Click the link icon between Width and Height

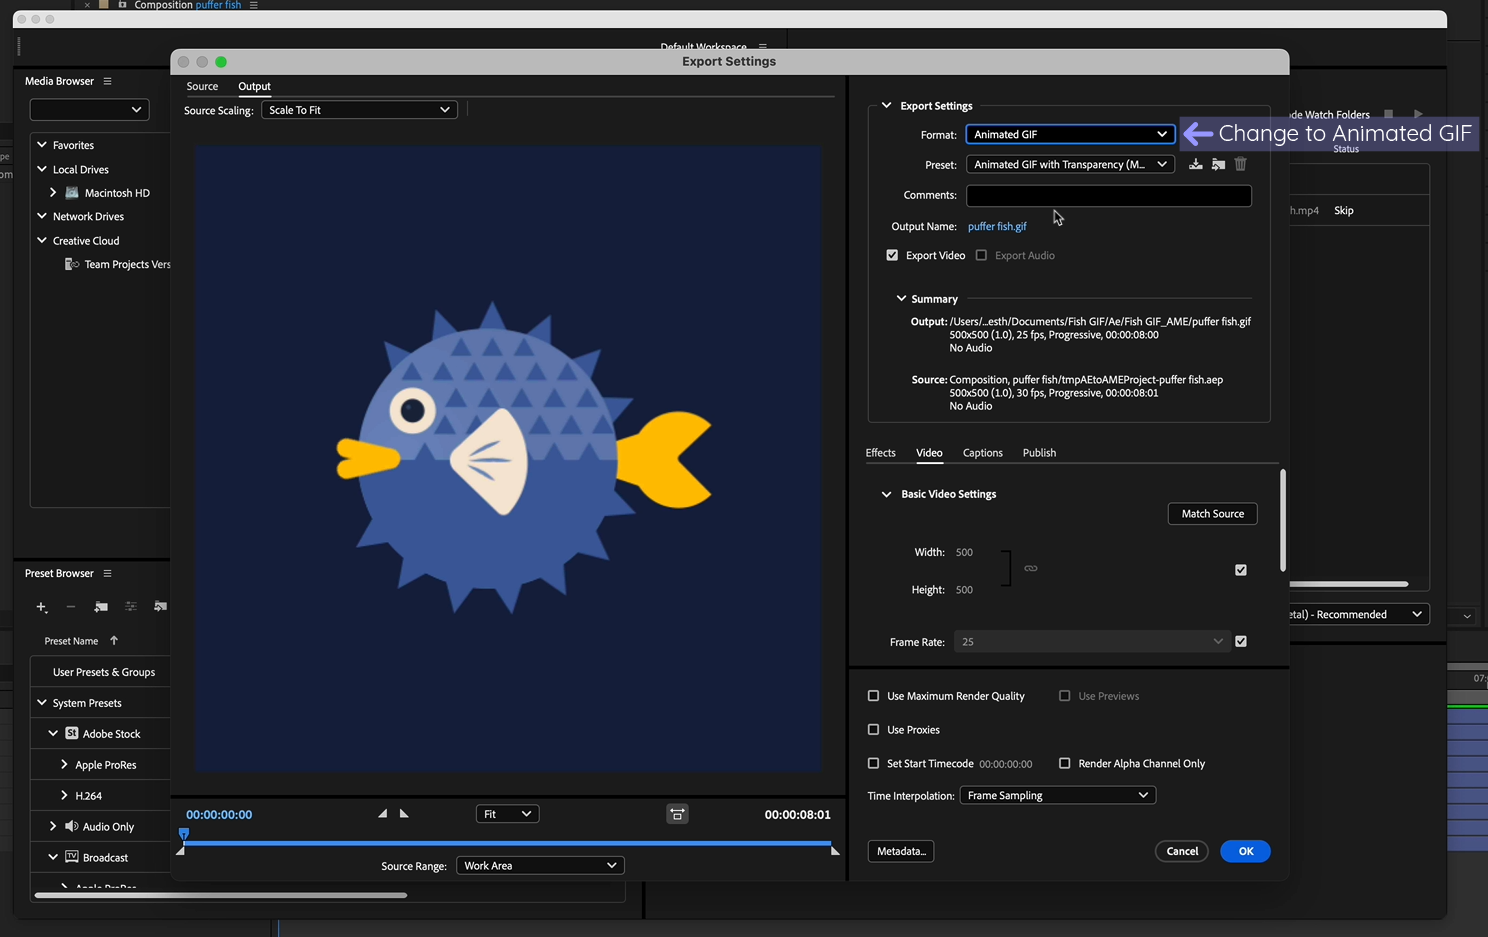(x=1030, y=568)
